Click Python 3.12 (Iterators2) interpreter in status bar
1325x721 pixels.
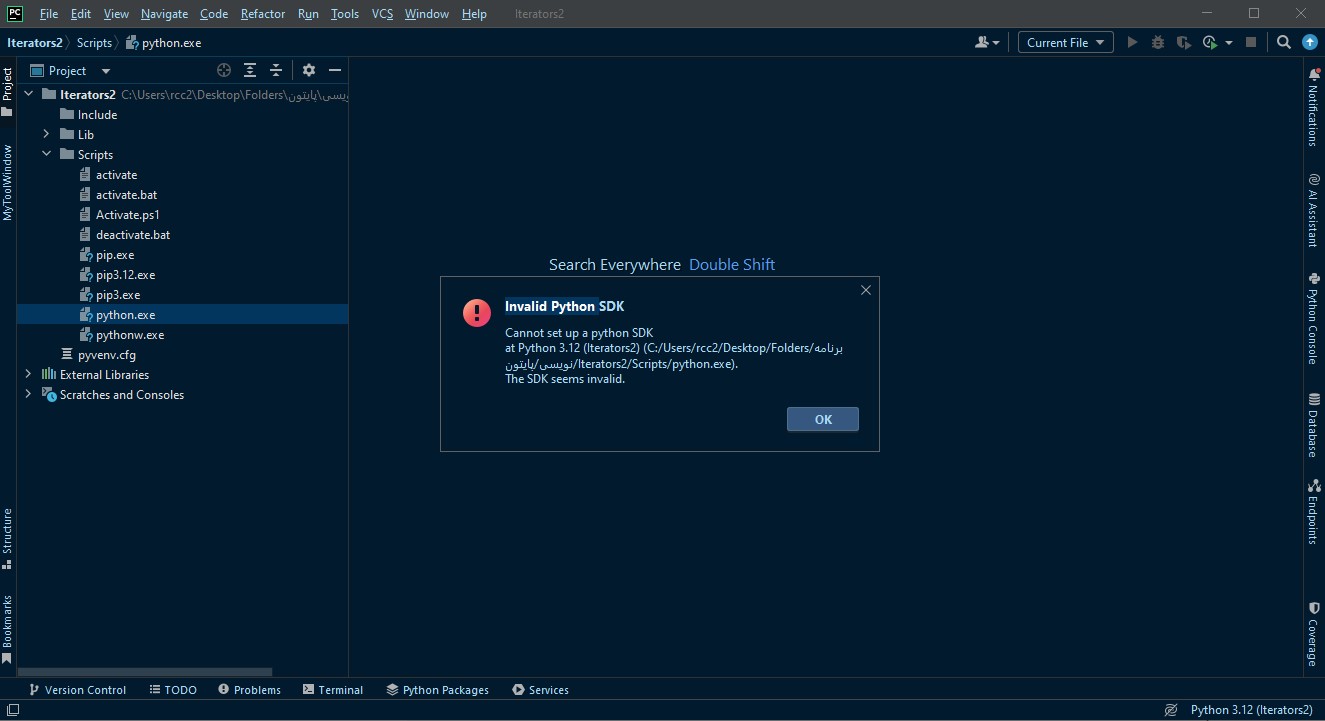tap(1251, 710)
